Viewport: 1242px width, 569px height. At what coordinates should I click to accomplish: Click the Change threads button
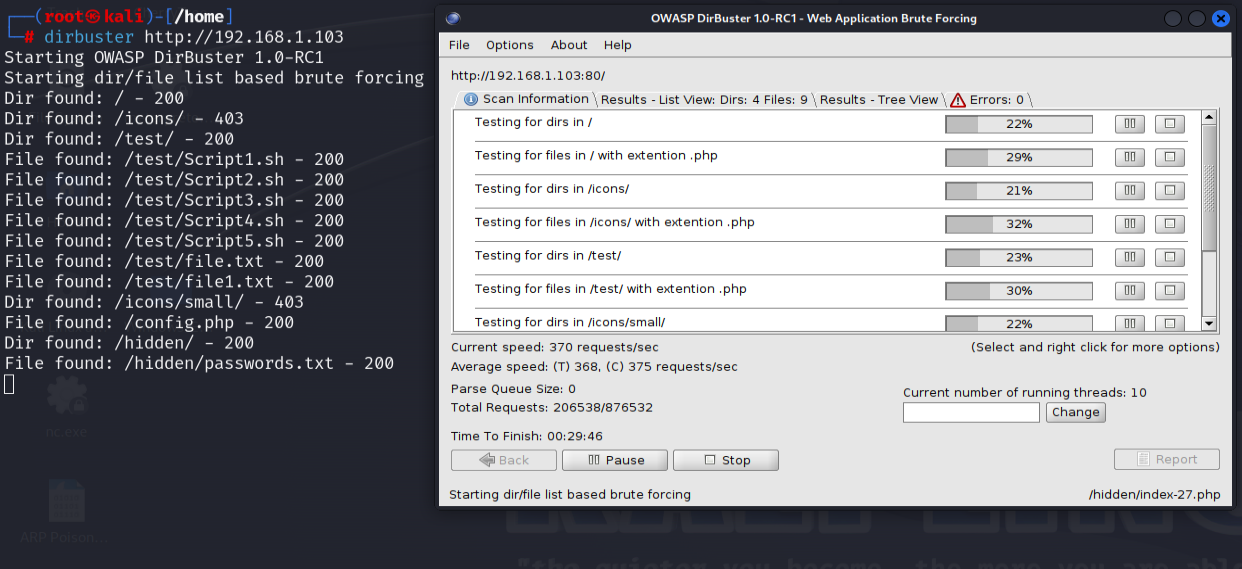coord(1076,412)
